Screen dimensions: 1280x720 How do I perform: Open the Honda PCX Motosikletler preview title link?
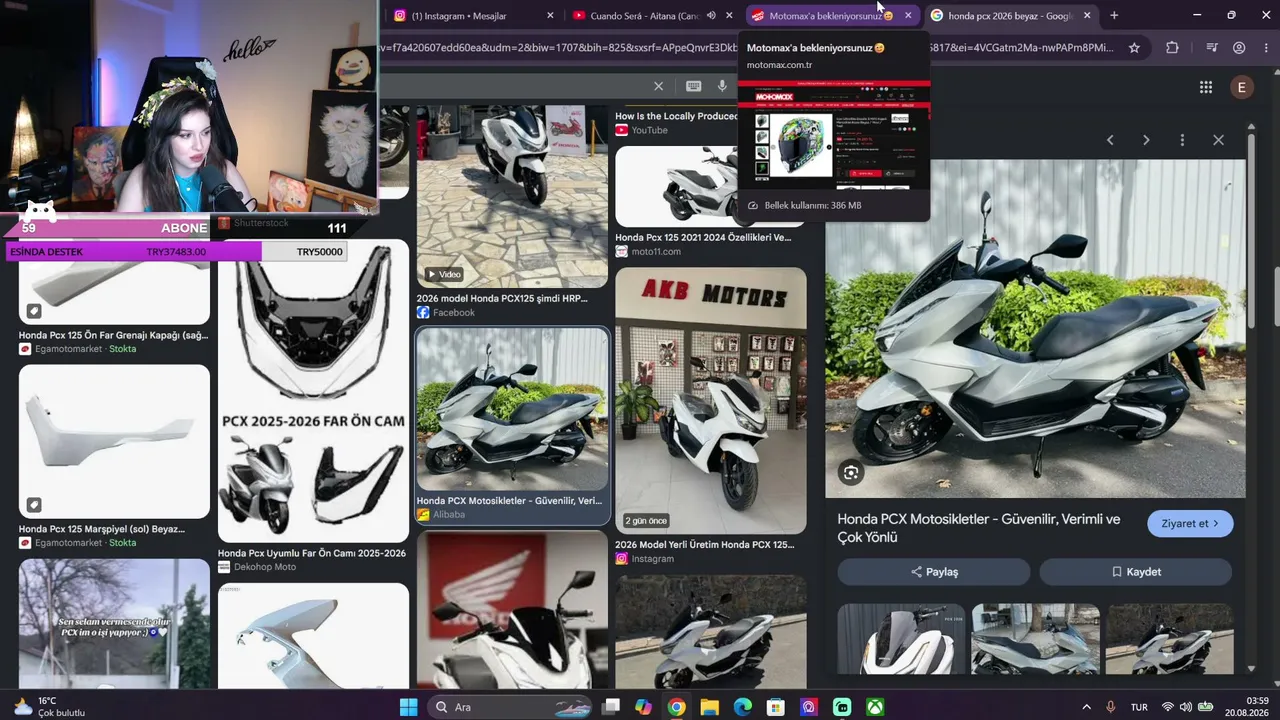[x=979, y=528]
